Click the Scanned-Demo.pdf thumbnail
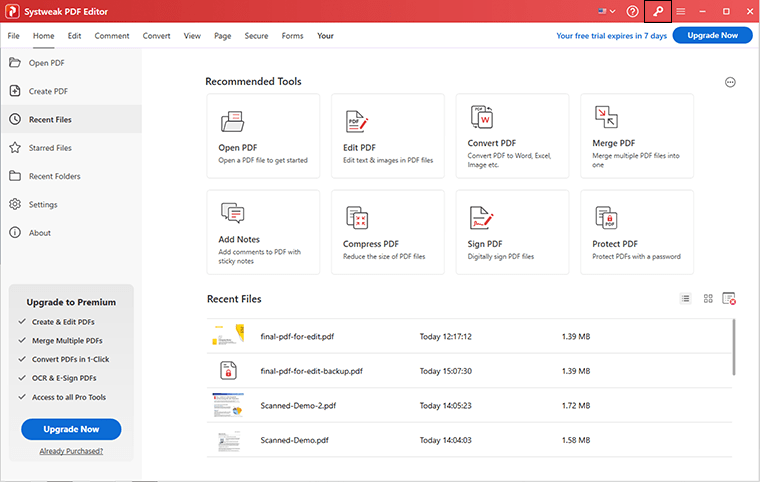 (228, 441)
